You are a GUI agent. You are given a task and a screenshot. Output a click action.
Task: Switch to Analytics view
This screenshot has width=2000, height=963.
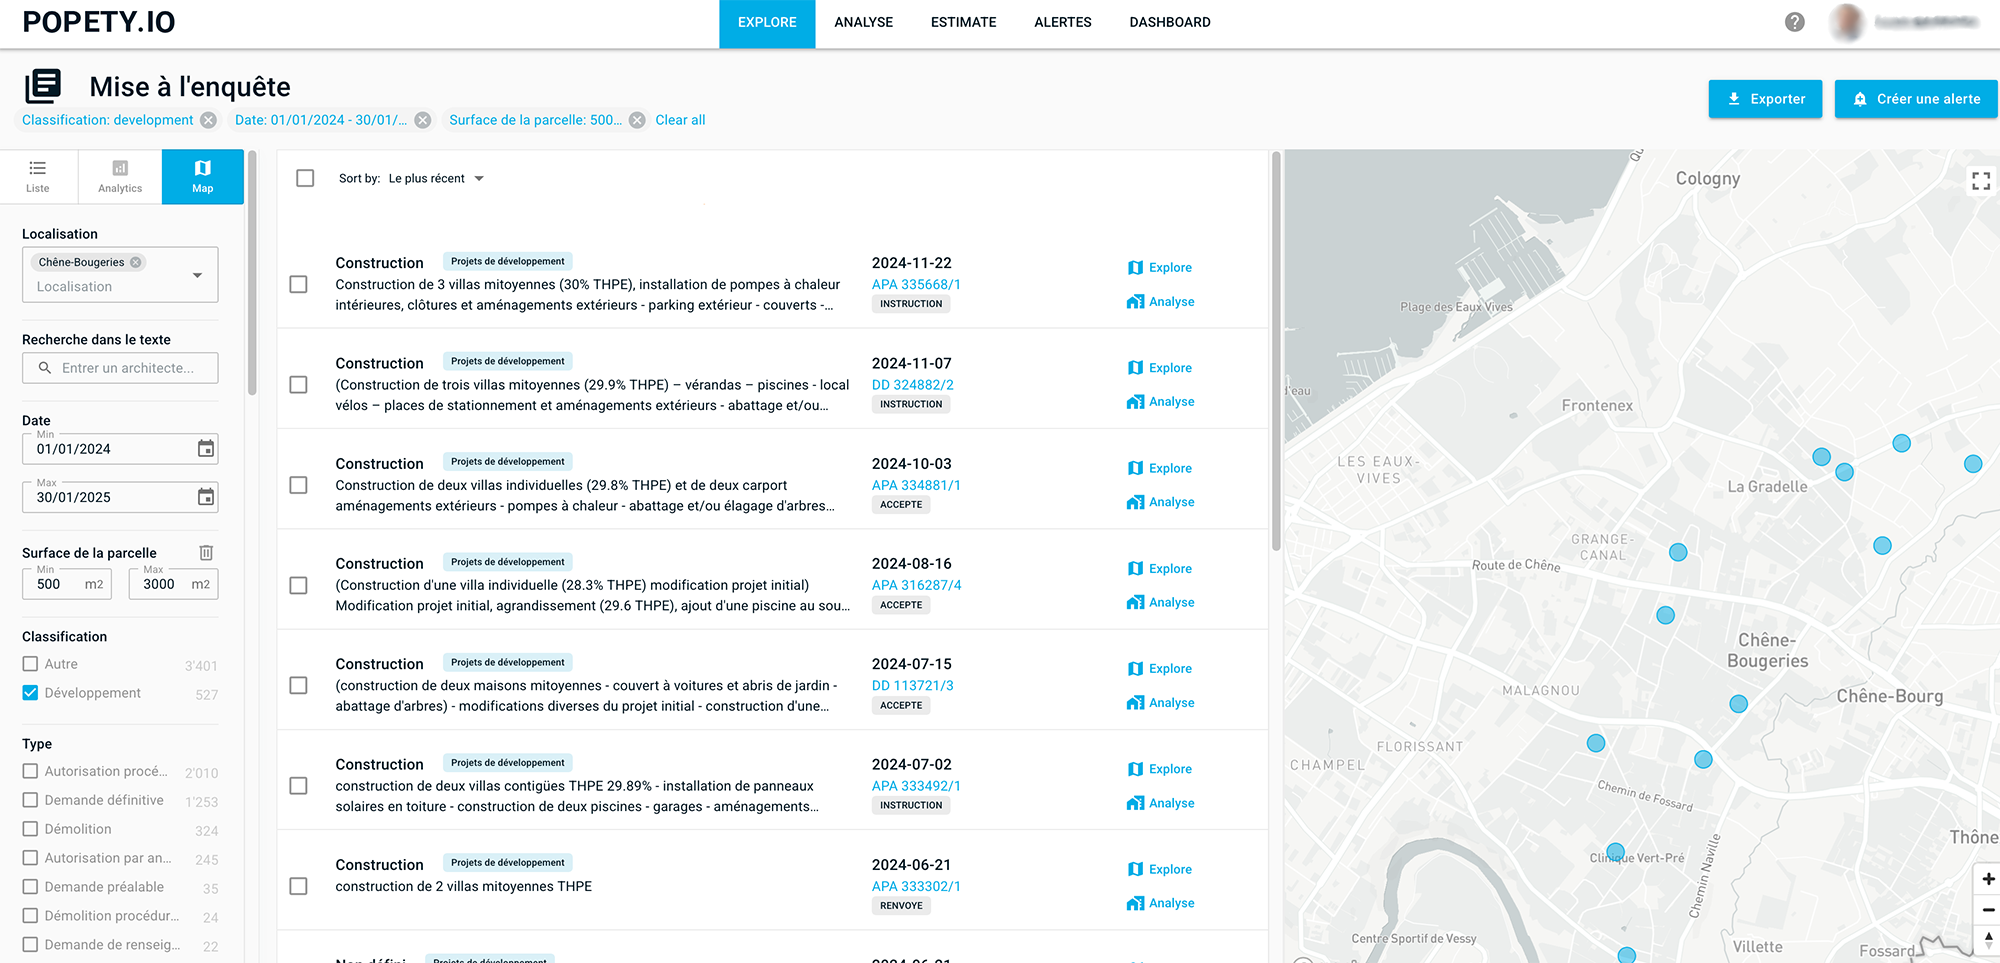pos(120,176)
